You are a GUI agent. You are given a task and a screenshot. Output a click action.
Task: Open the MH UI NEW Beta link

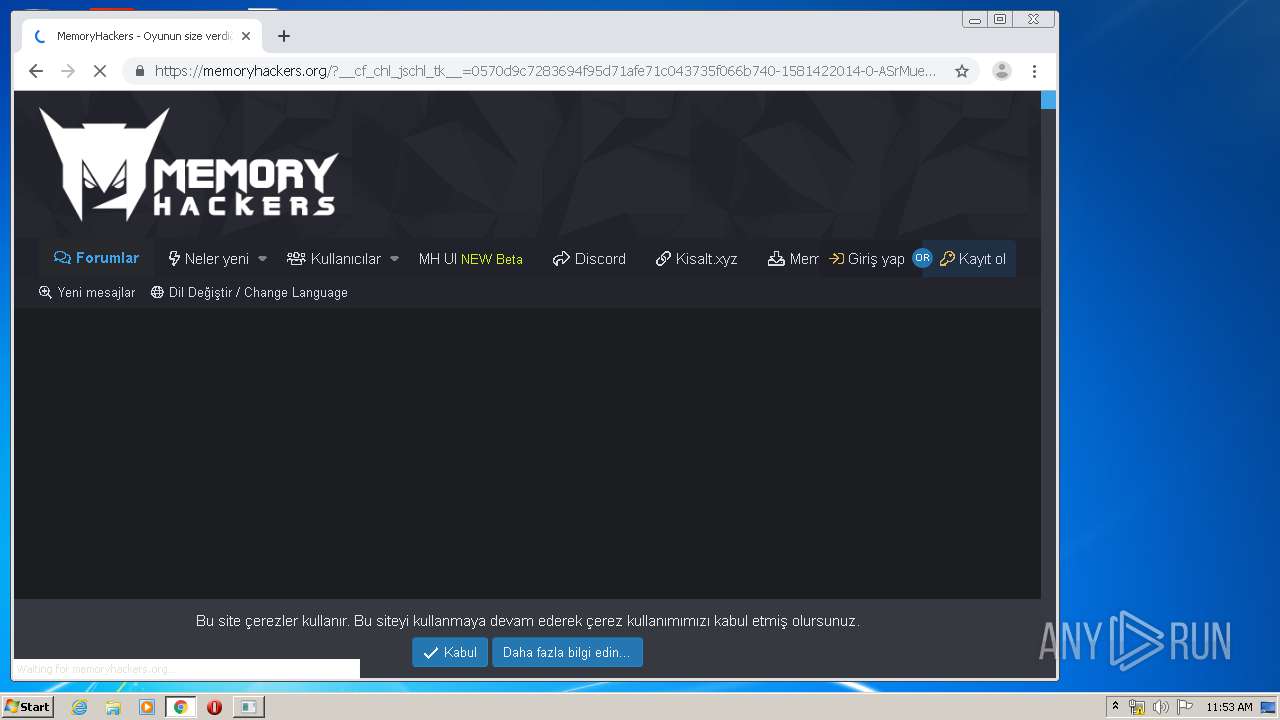[x=470, y=258]
